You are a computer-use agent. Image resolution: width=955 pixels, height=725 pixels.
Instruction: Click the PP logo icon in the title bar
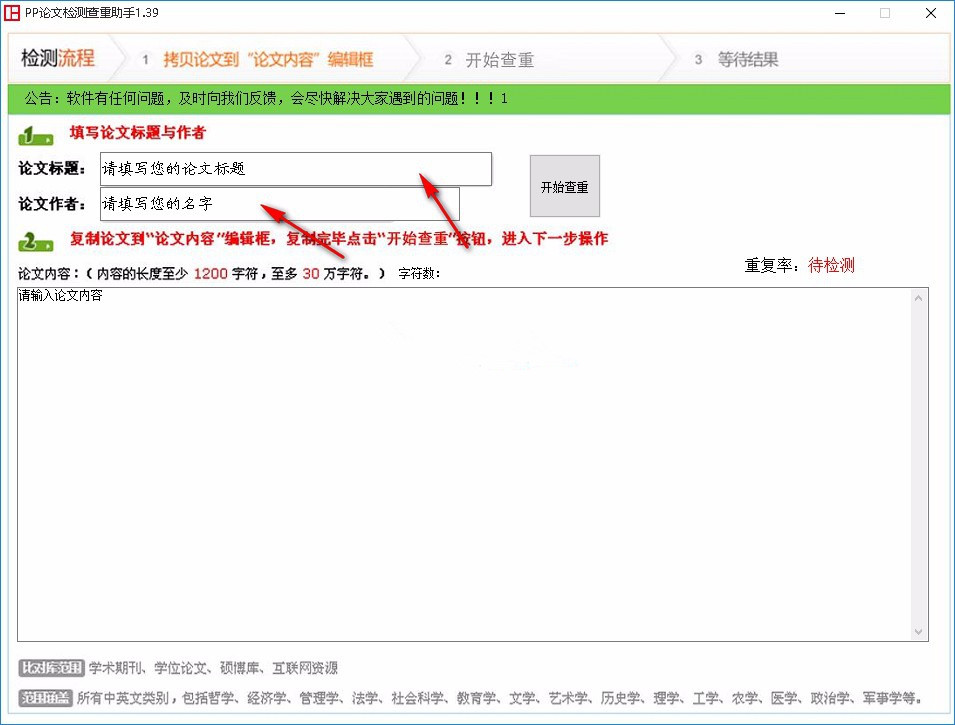pos(14,13)
